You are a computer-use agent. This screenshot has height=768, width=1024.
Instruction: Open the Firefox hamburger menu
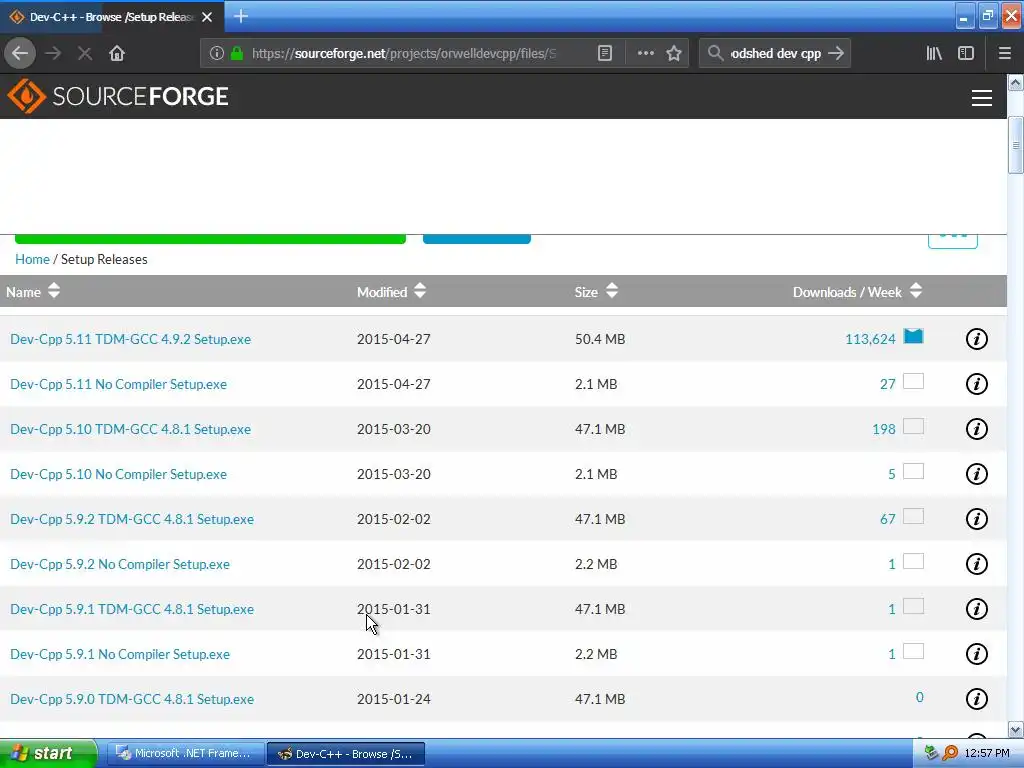point(1005,54)
